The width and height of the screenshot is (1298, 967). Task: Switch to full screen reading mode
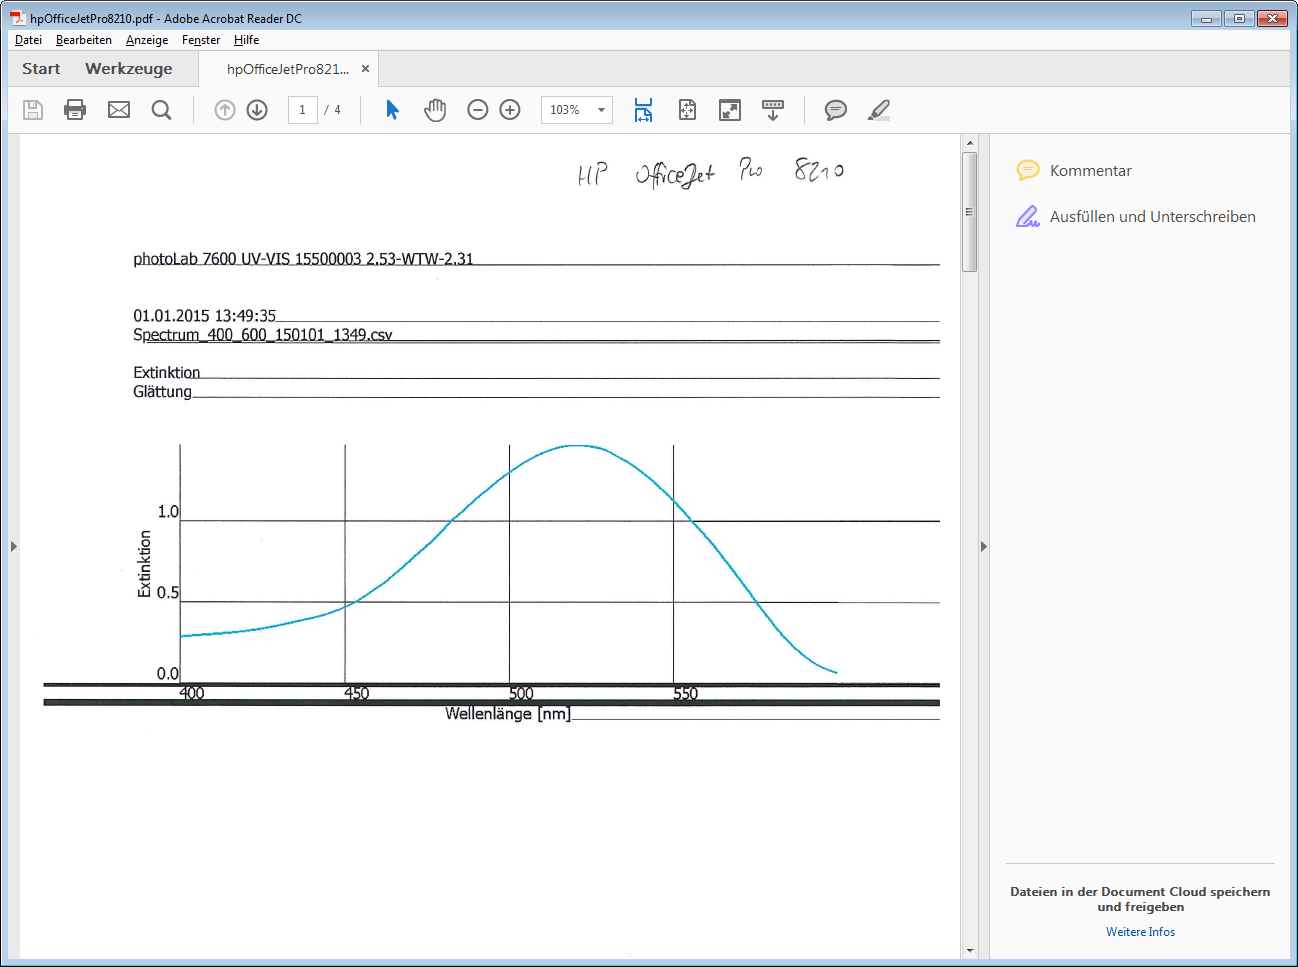click(730, 110)
